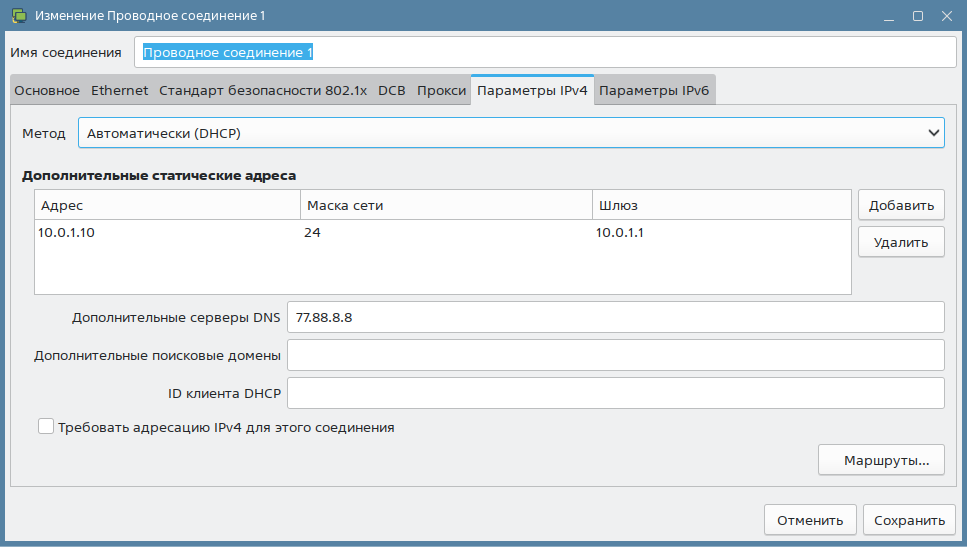
Task: Focus the Дополнительные поисковые домены field
Action: [x=614, y=355]
